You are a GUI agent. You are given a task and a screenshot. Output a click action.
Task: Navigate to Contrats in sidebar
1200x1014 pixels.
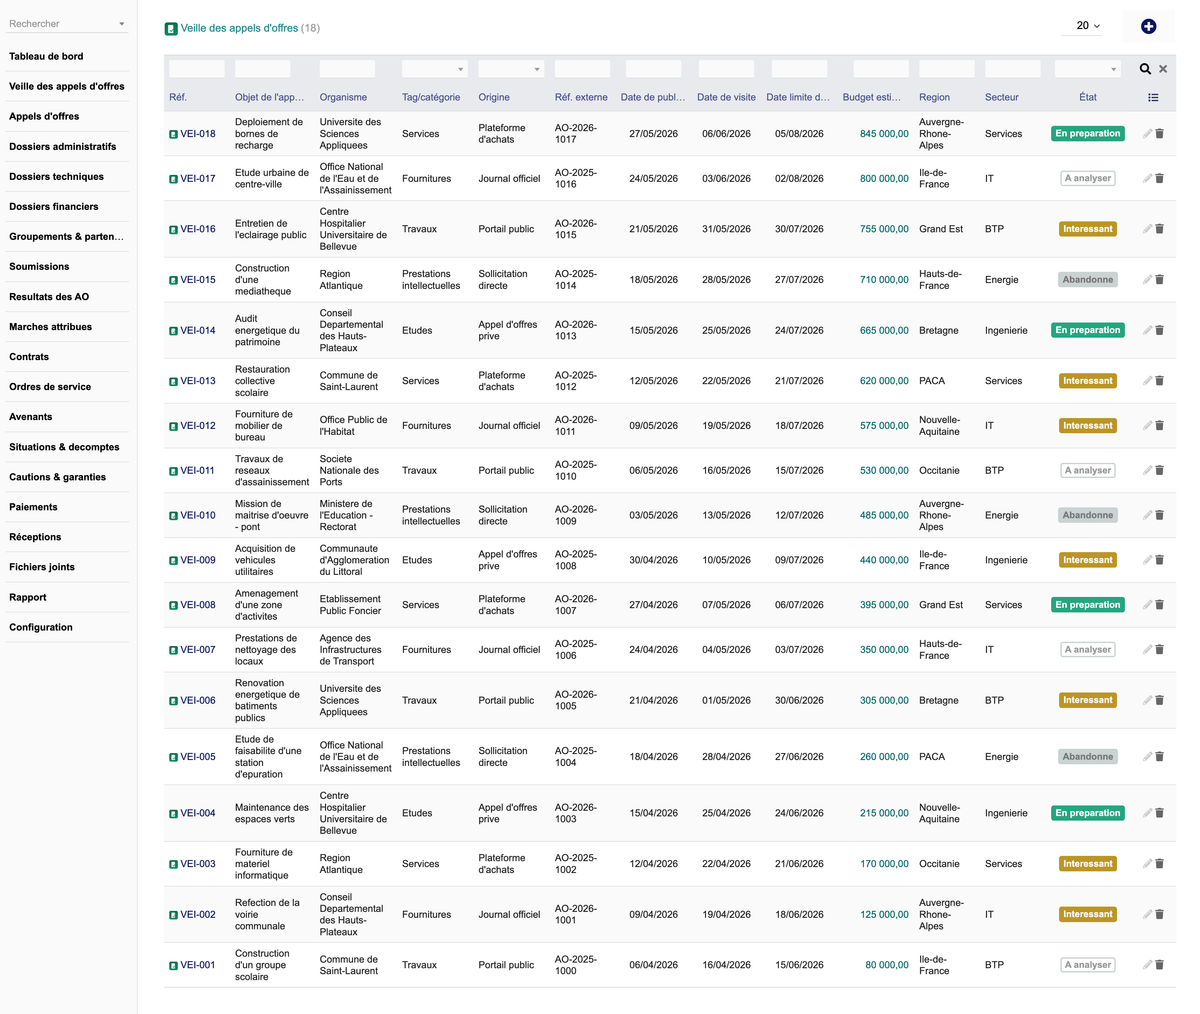pos(29,356)
